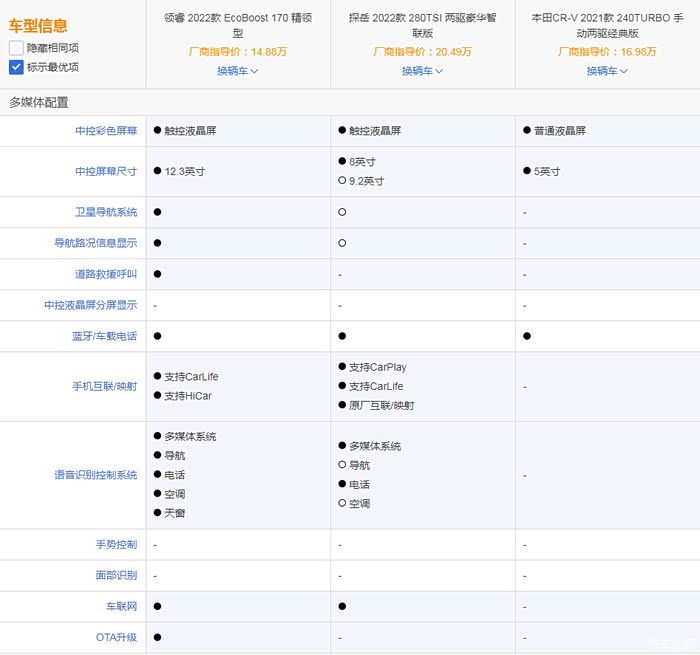The height and width of the screenshot is (655, 700).
Task: Click the 中控屏幕尺寸 row label
Action: [x=106, y=172]
